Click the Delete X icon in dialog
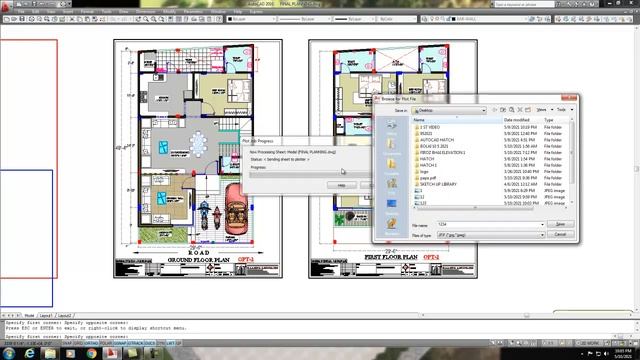640x360 pixels. tap(520, 110)
